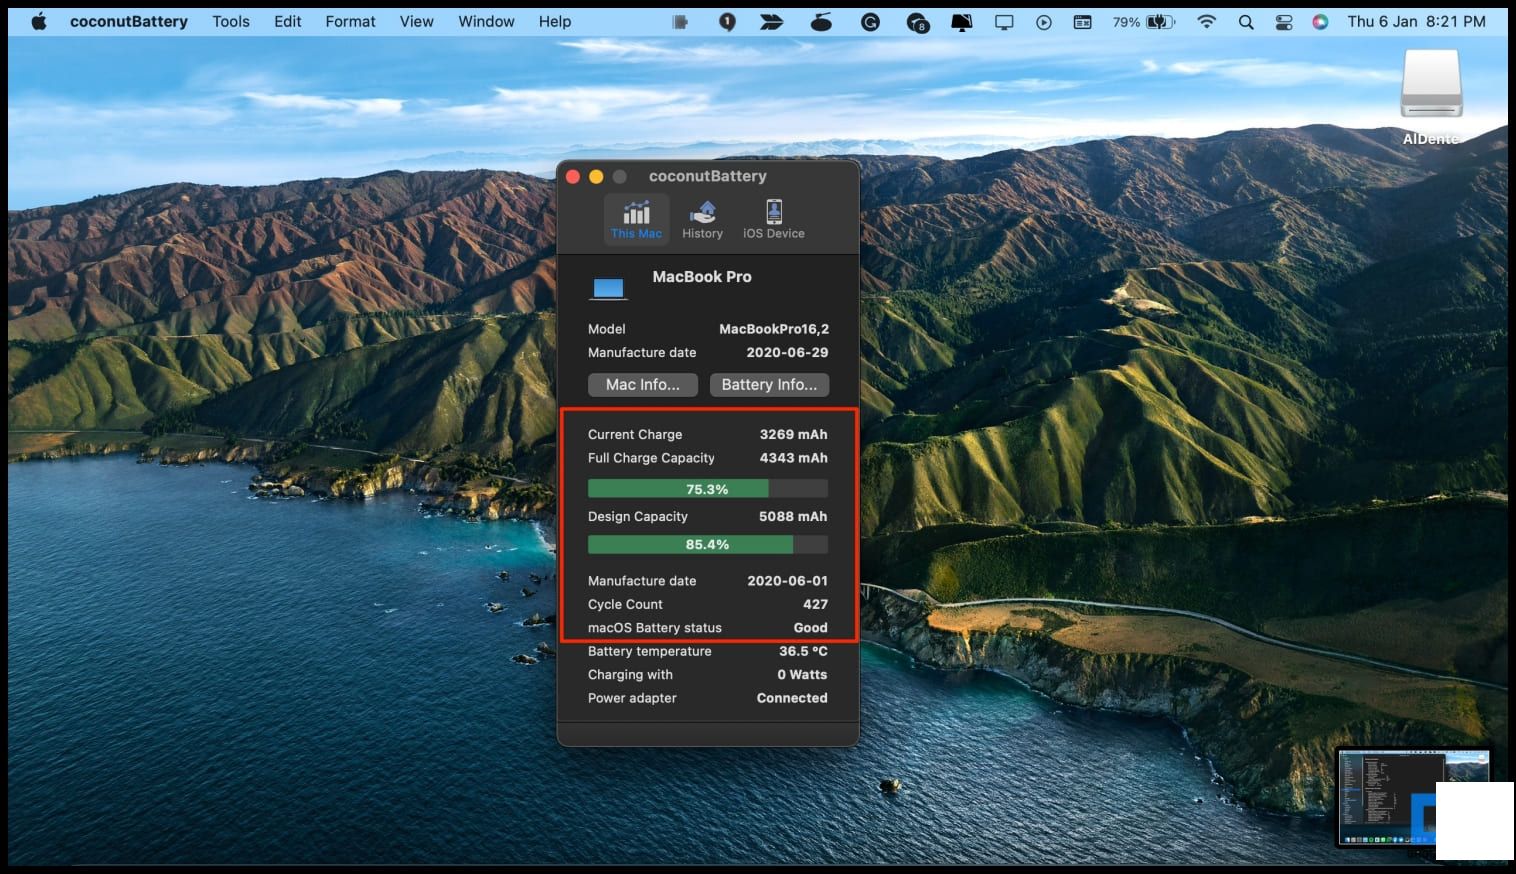This screenshot has height=874, width=1516.
Task: Click the window layout menu bar icon
Action: coord(1082,21)
